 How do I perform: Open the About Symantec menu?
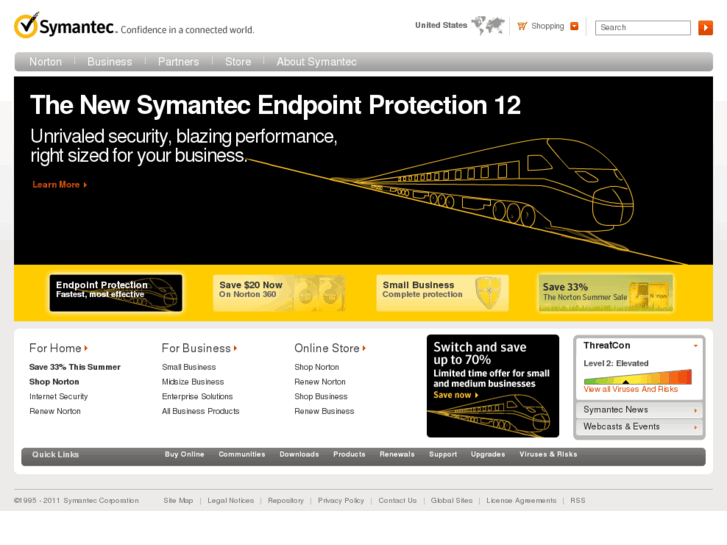pos(317,62)
